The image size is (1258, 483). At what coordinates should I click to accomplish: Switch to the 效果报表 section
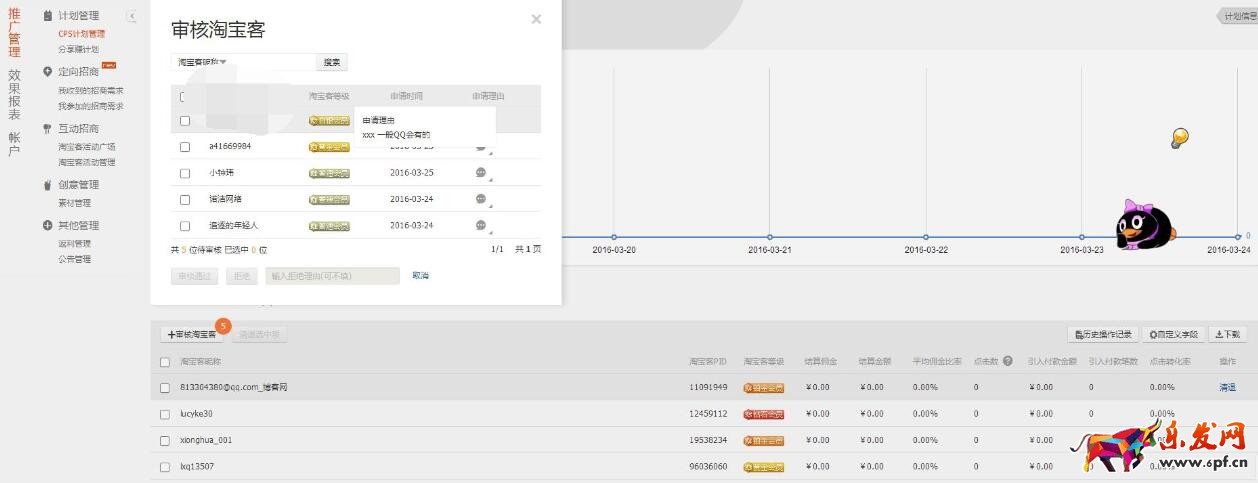[x=14, y=95]
